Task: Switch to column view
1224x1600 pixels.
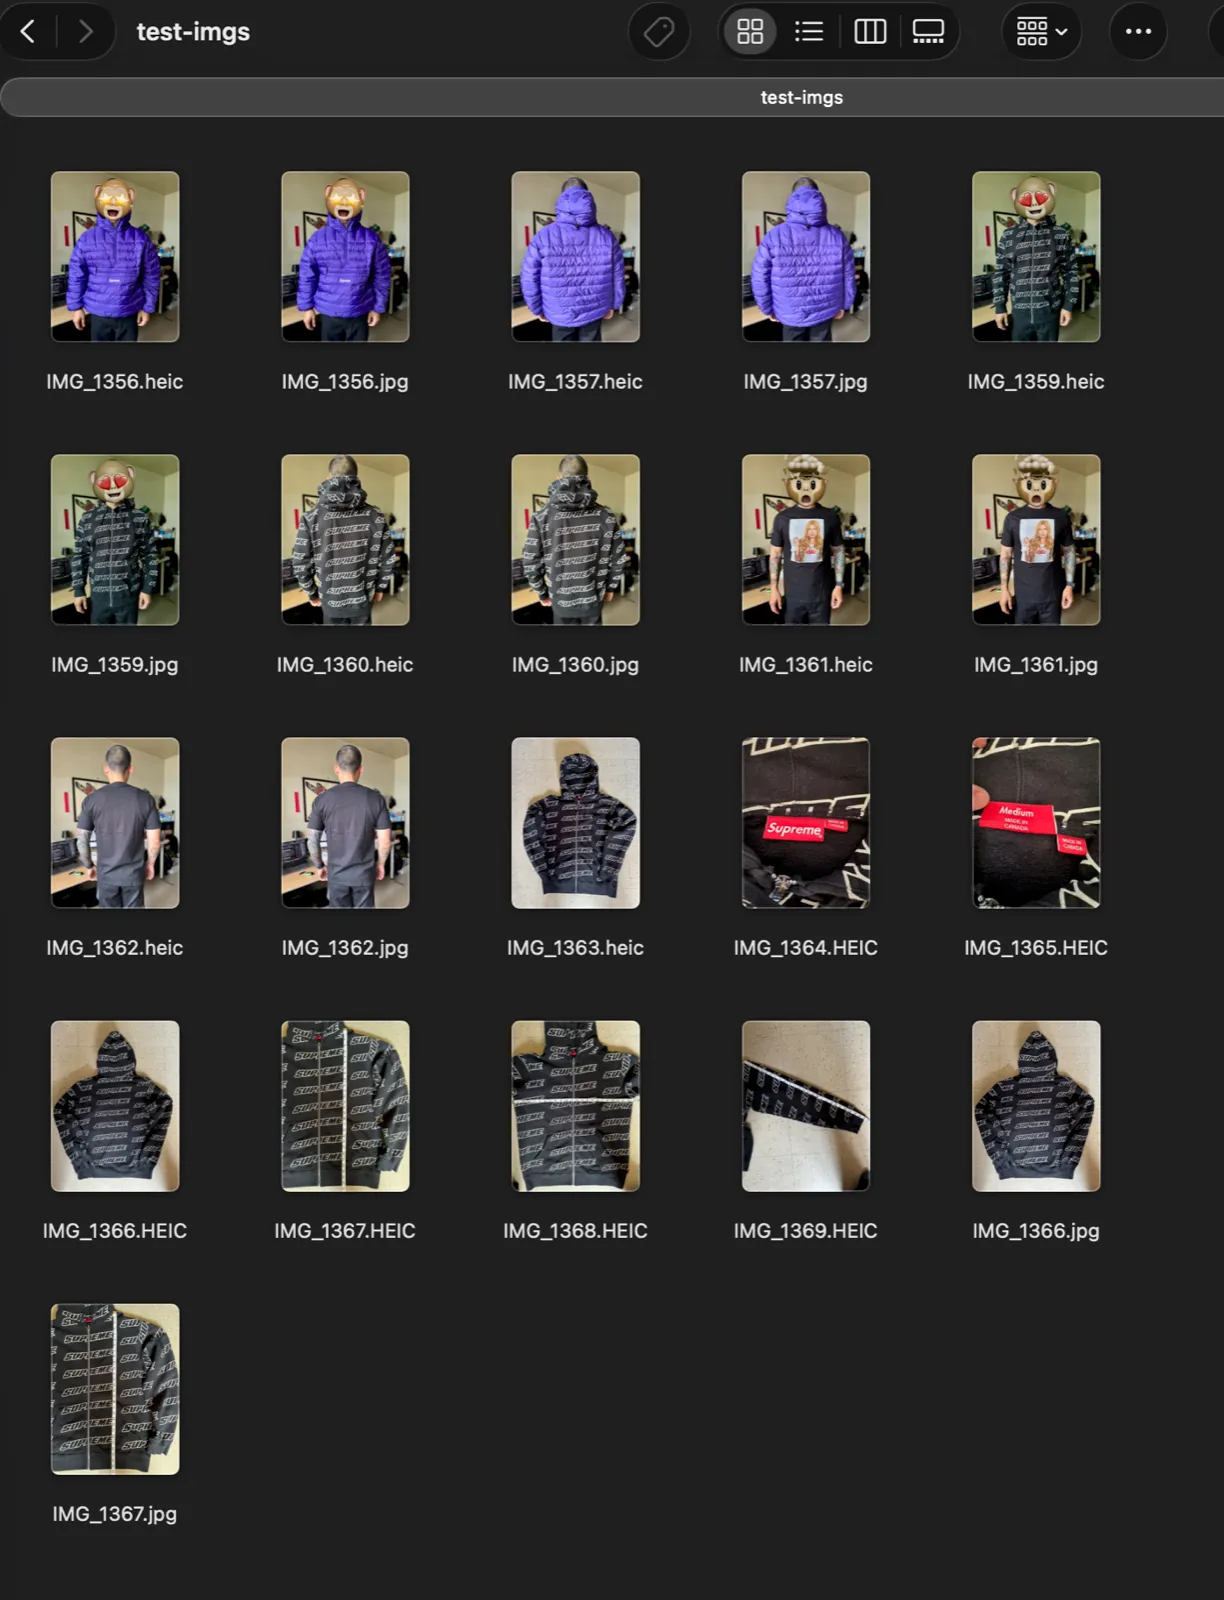Action: (870, 32)
